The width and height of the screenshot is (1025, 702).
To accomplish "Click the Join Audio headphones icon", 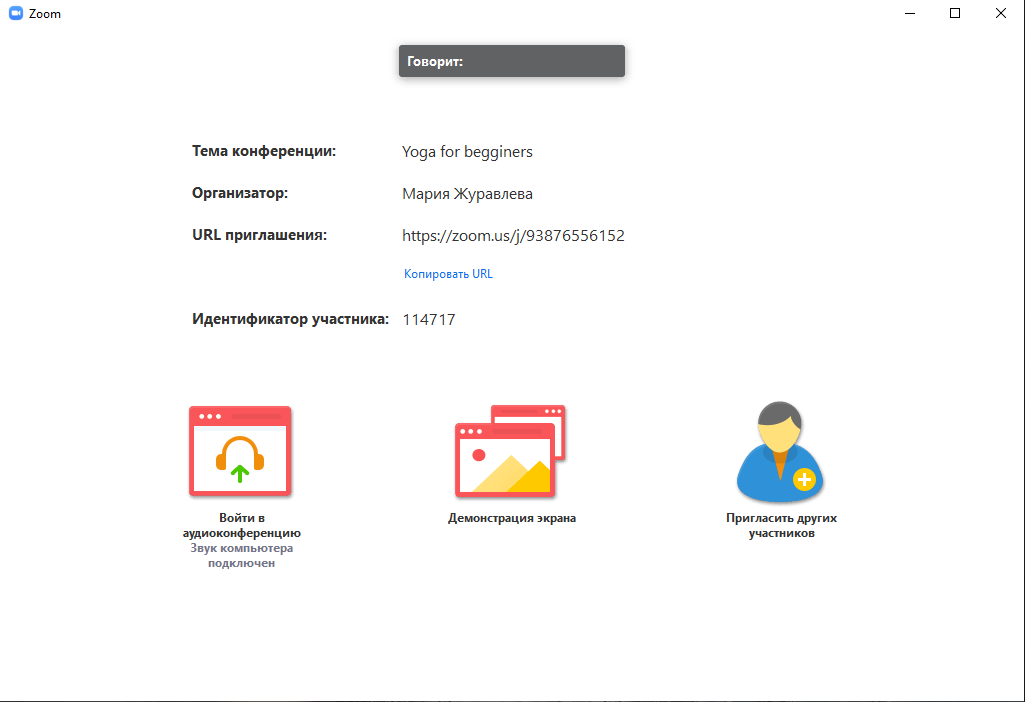I will pos(240,451).
